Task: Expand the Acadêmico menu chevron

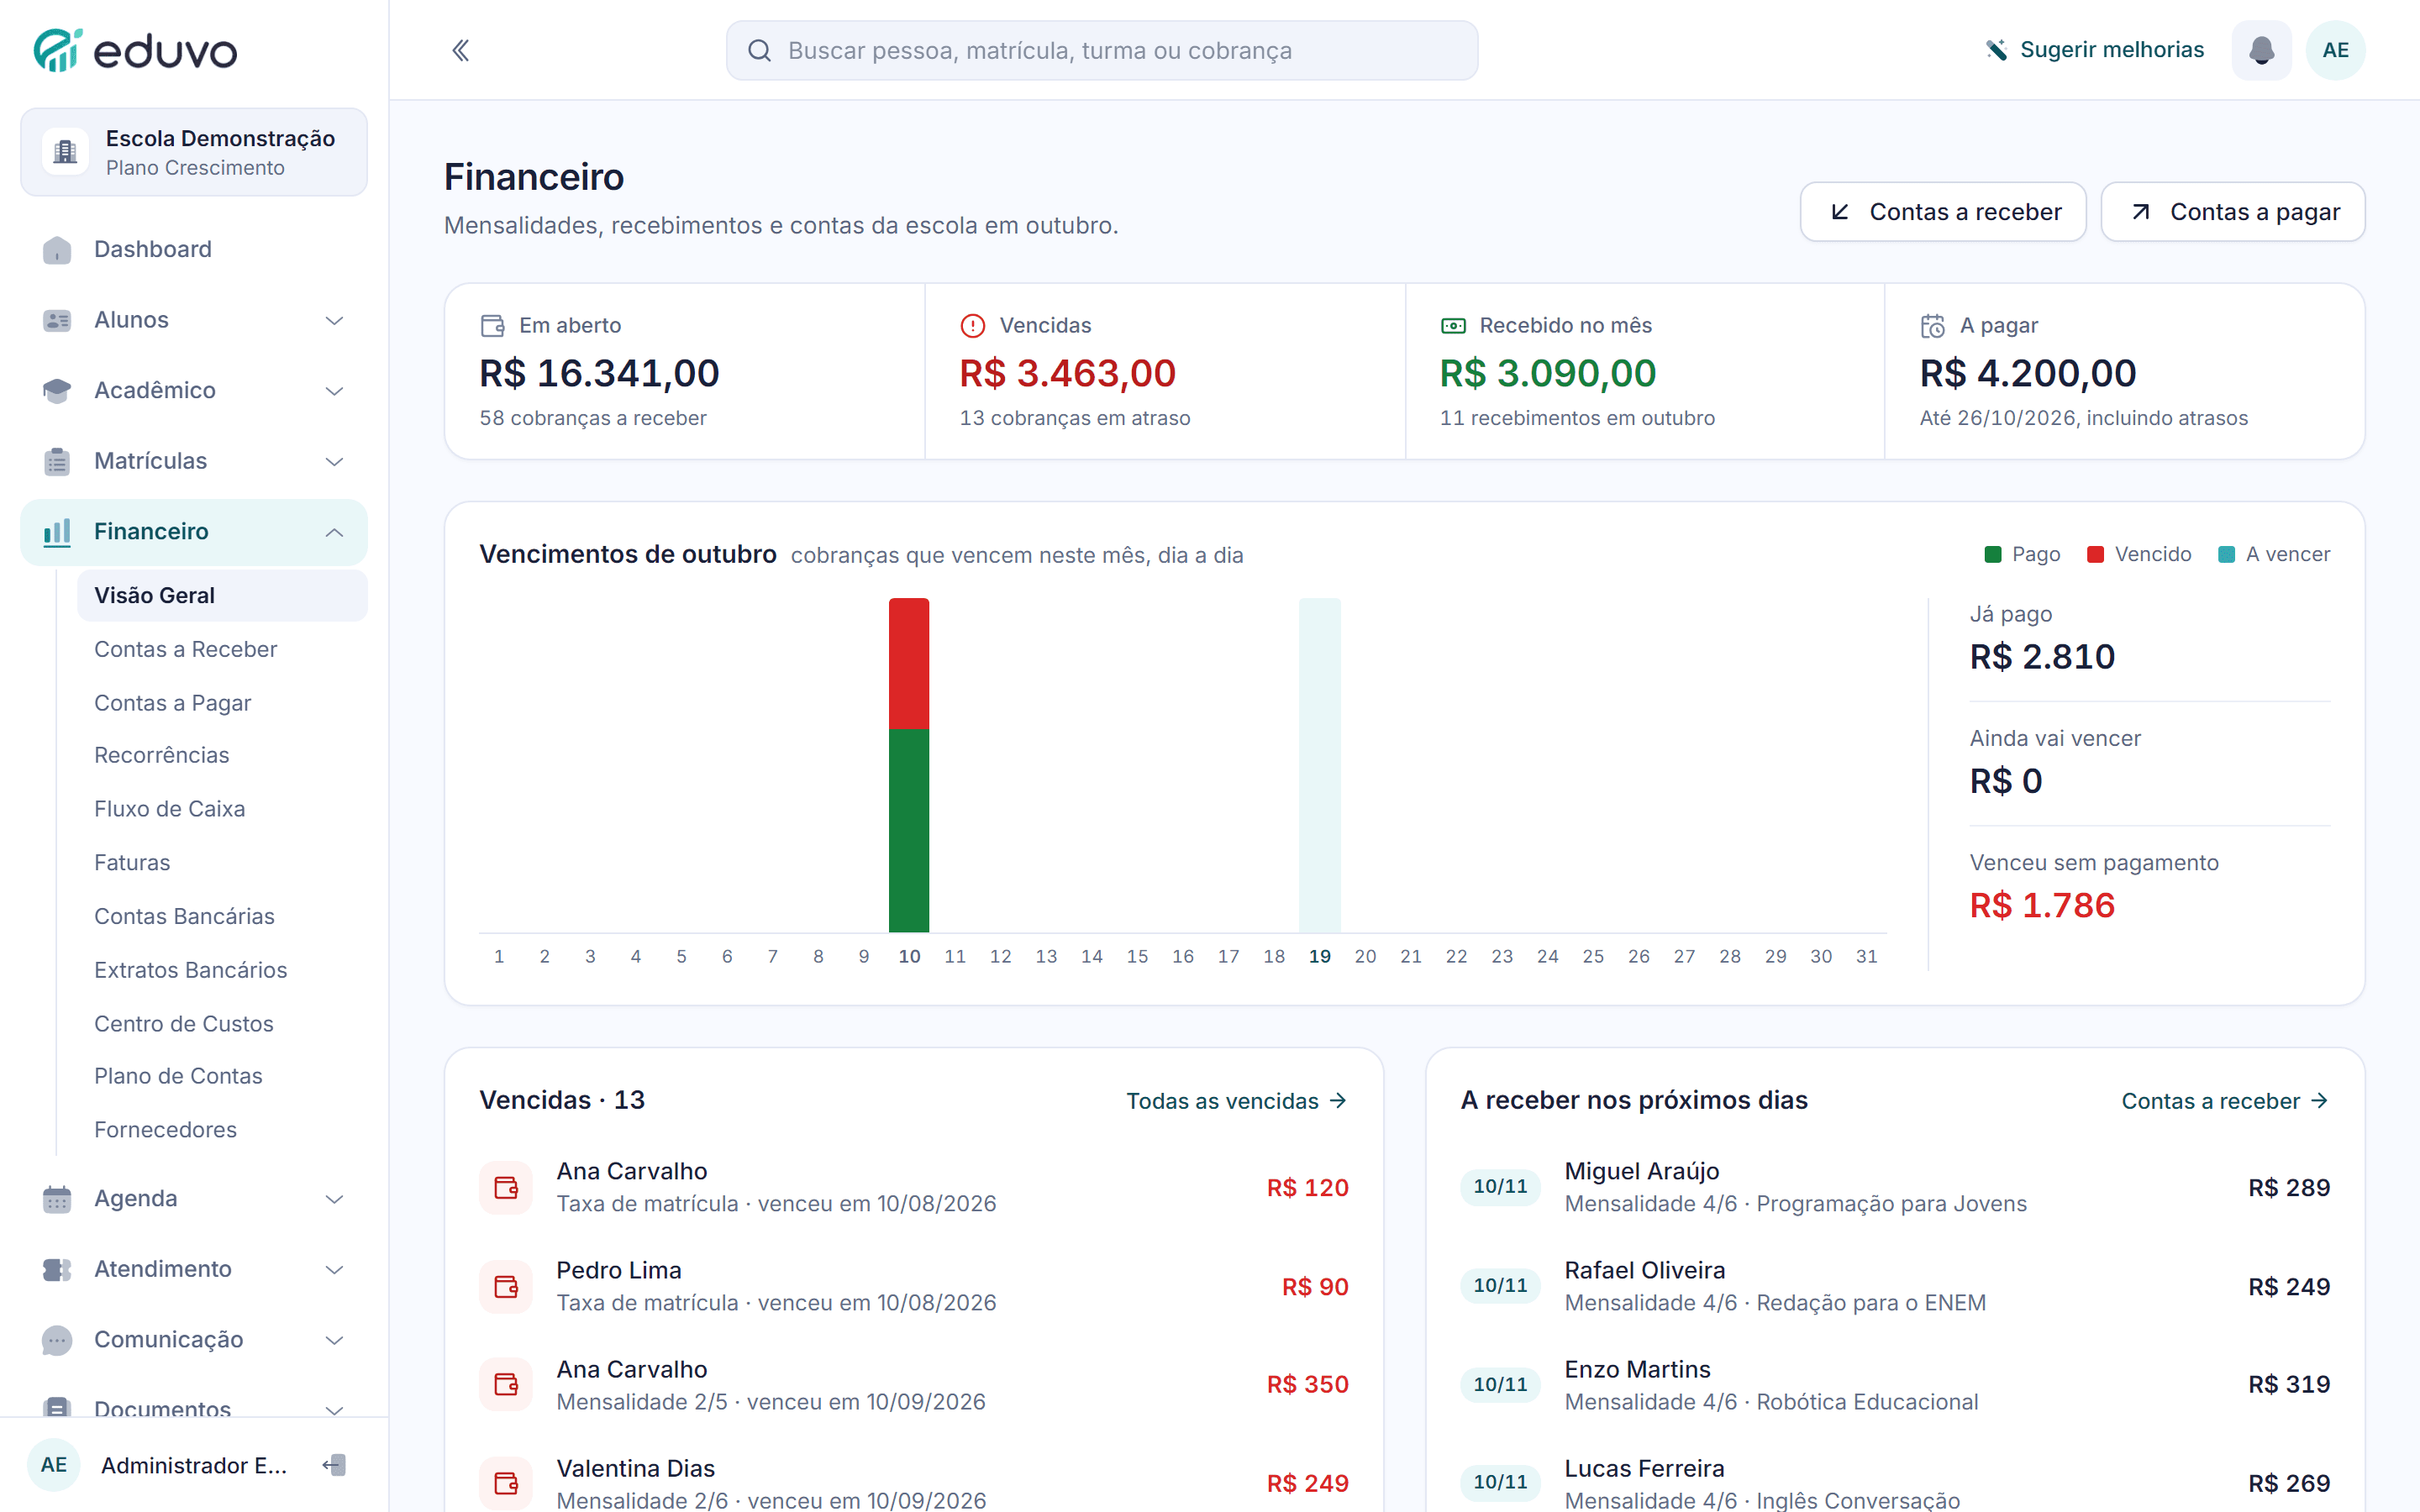Action: pos(334,391)
